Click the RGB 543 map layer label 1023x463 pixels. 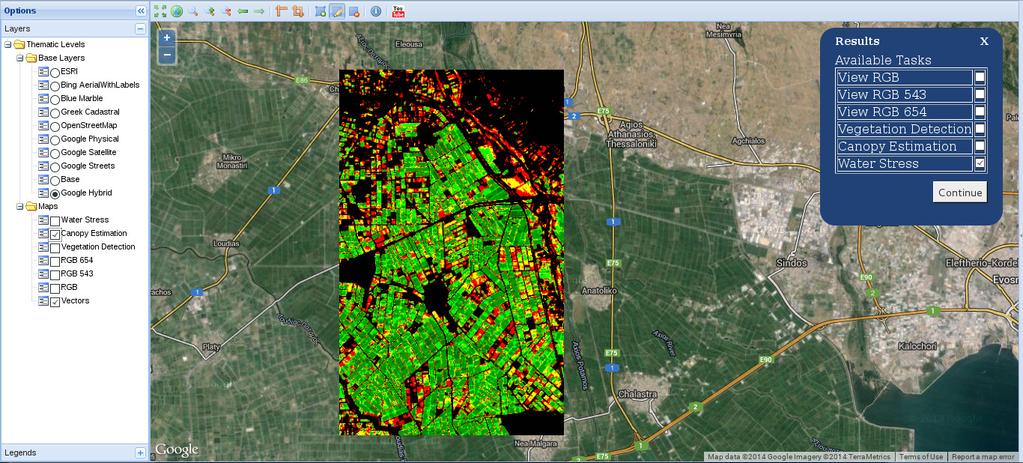click(x=76, y=273)
